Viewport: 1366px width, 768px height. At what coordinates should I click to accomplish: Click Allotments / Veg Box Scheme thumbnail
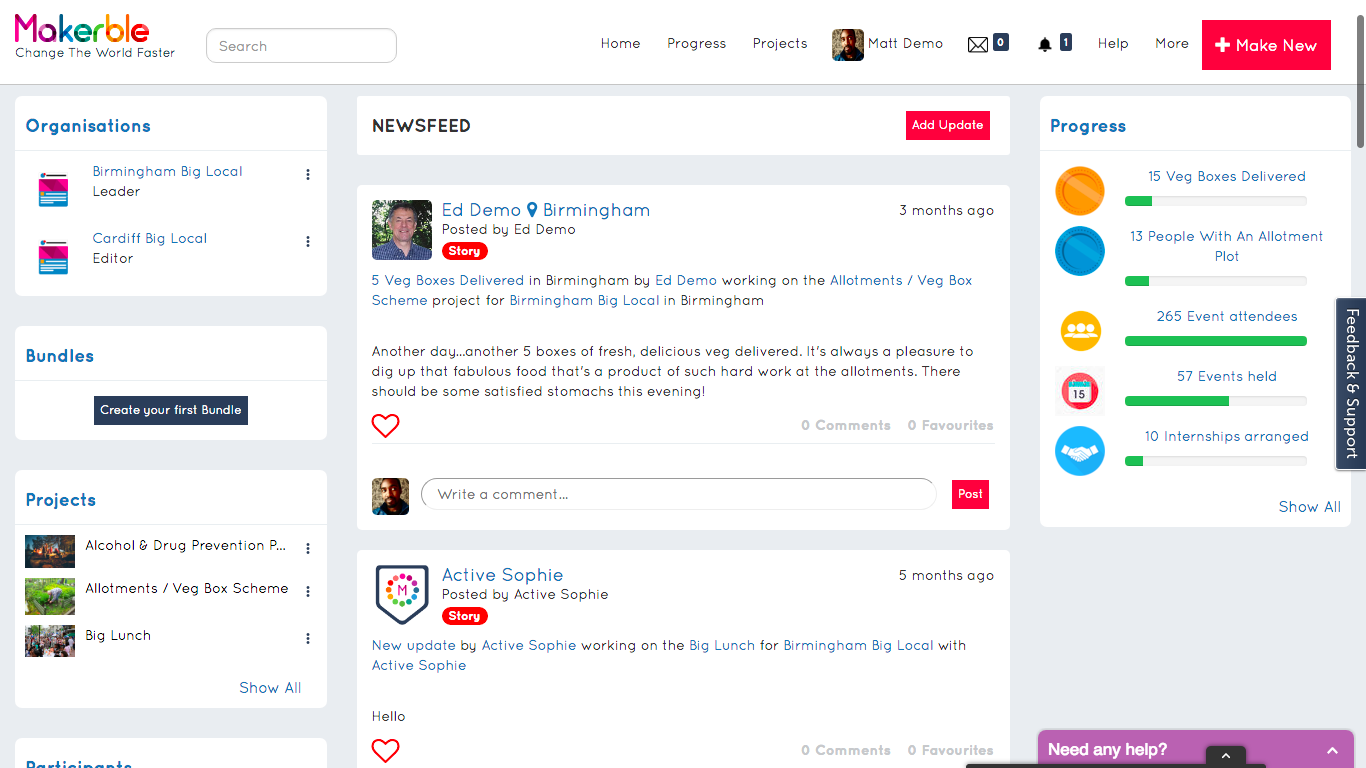[x=50, y=596]
